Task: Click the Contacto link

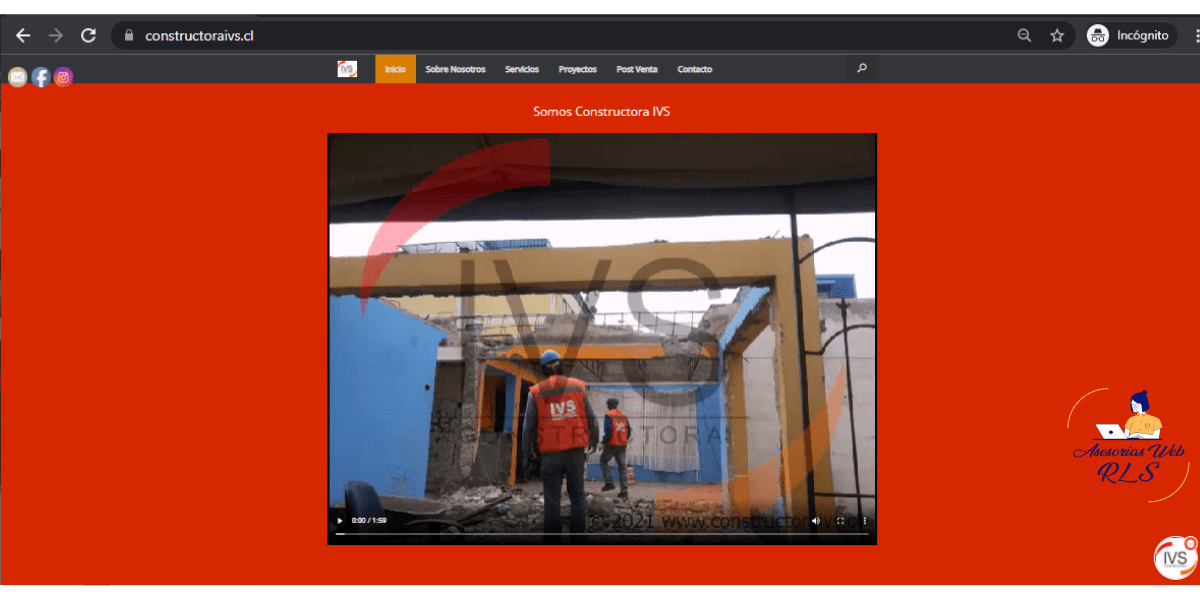Action: point(694,69)
